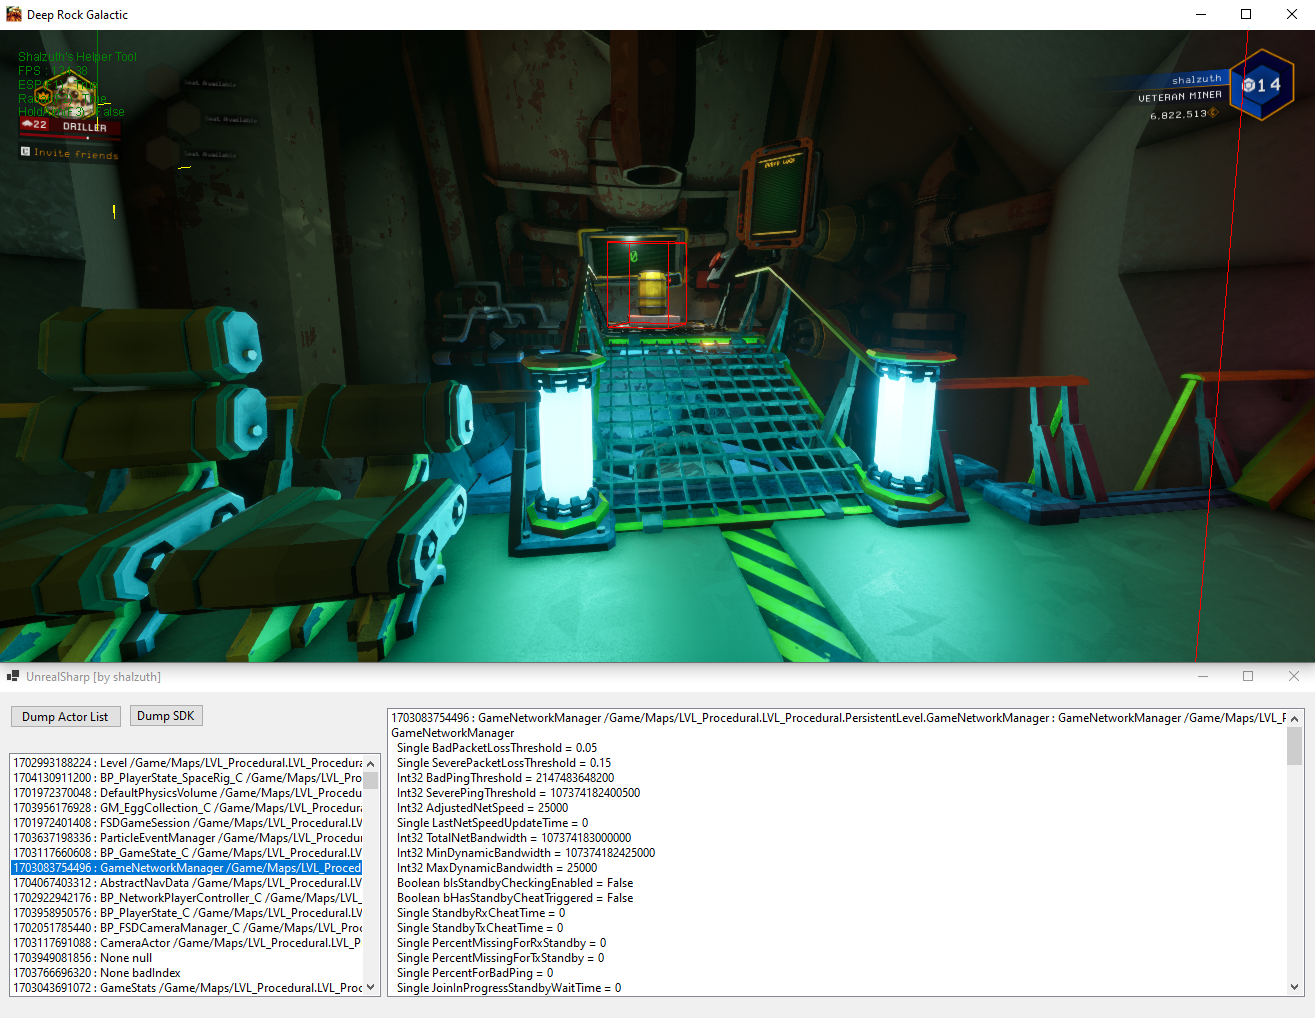The height and width of the screenshot is (1018, 1315).
Task: Click the BadPacketLossThreshold = 0.05 line
Action: point(497,748)
